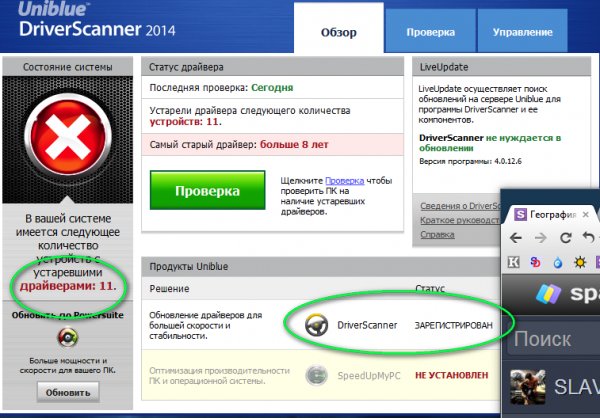Go forward in the browser window
The image size is (600, 418).
pyautogui.click(x=541, y=238)
